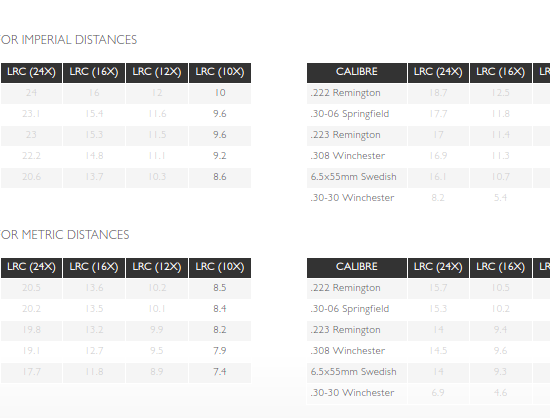Image resolution: width=550 pixels, height=418 pixels.
Task: Select .223 Remington in the upper table
Action: click(x=346, y=135)
